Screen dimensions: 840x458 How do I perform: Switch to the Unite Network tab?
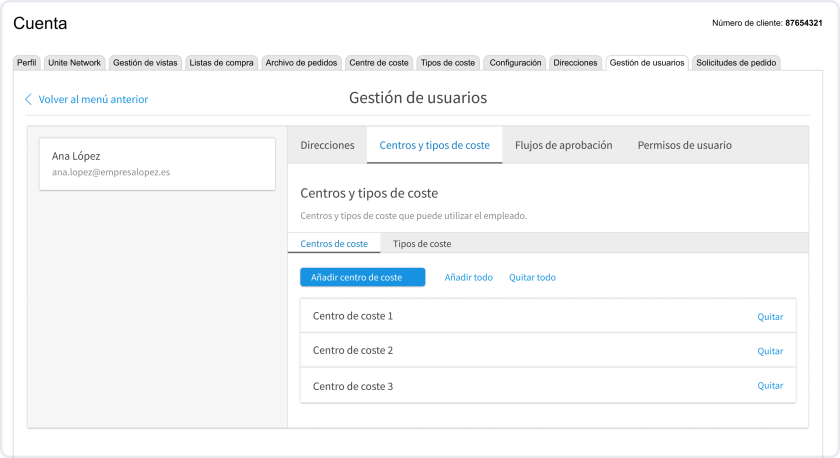click(x=74, y=63)
